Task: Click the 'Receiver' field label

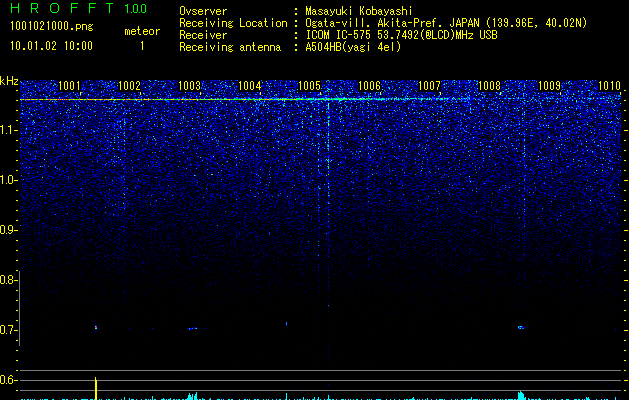Action: [203, 35]
